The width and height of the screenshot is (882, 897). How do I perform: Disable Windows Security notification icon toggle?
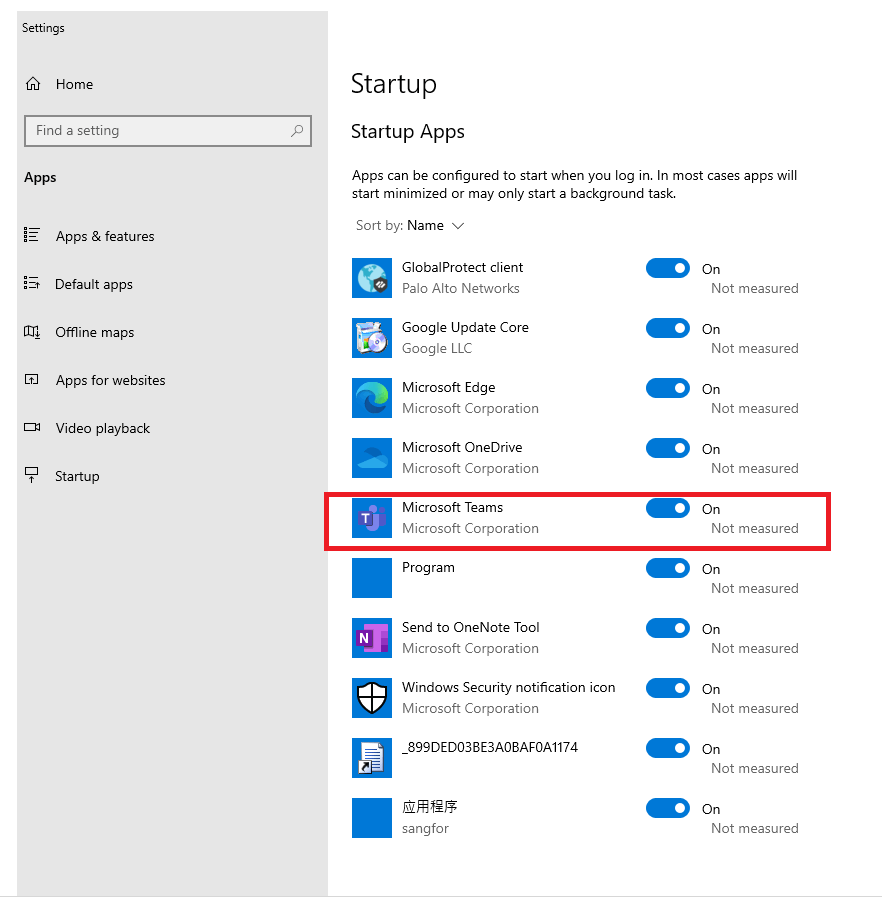pos(668,689)
